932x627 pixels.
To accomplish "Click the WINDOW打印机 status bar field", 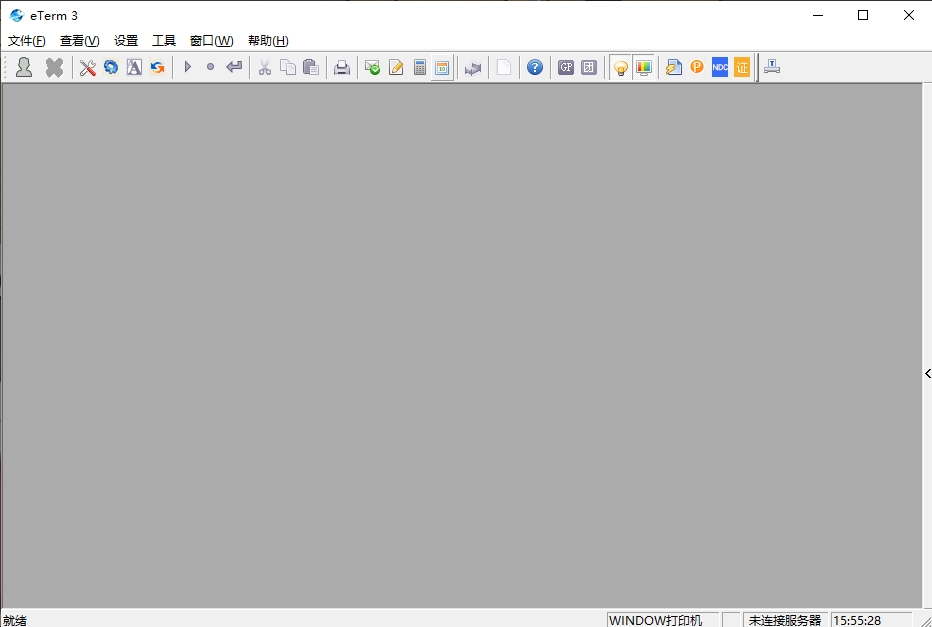I will [656, 620].
